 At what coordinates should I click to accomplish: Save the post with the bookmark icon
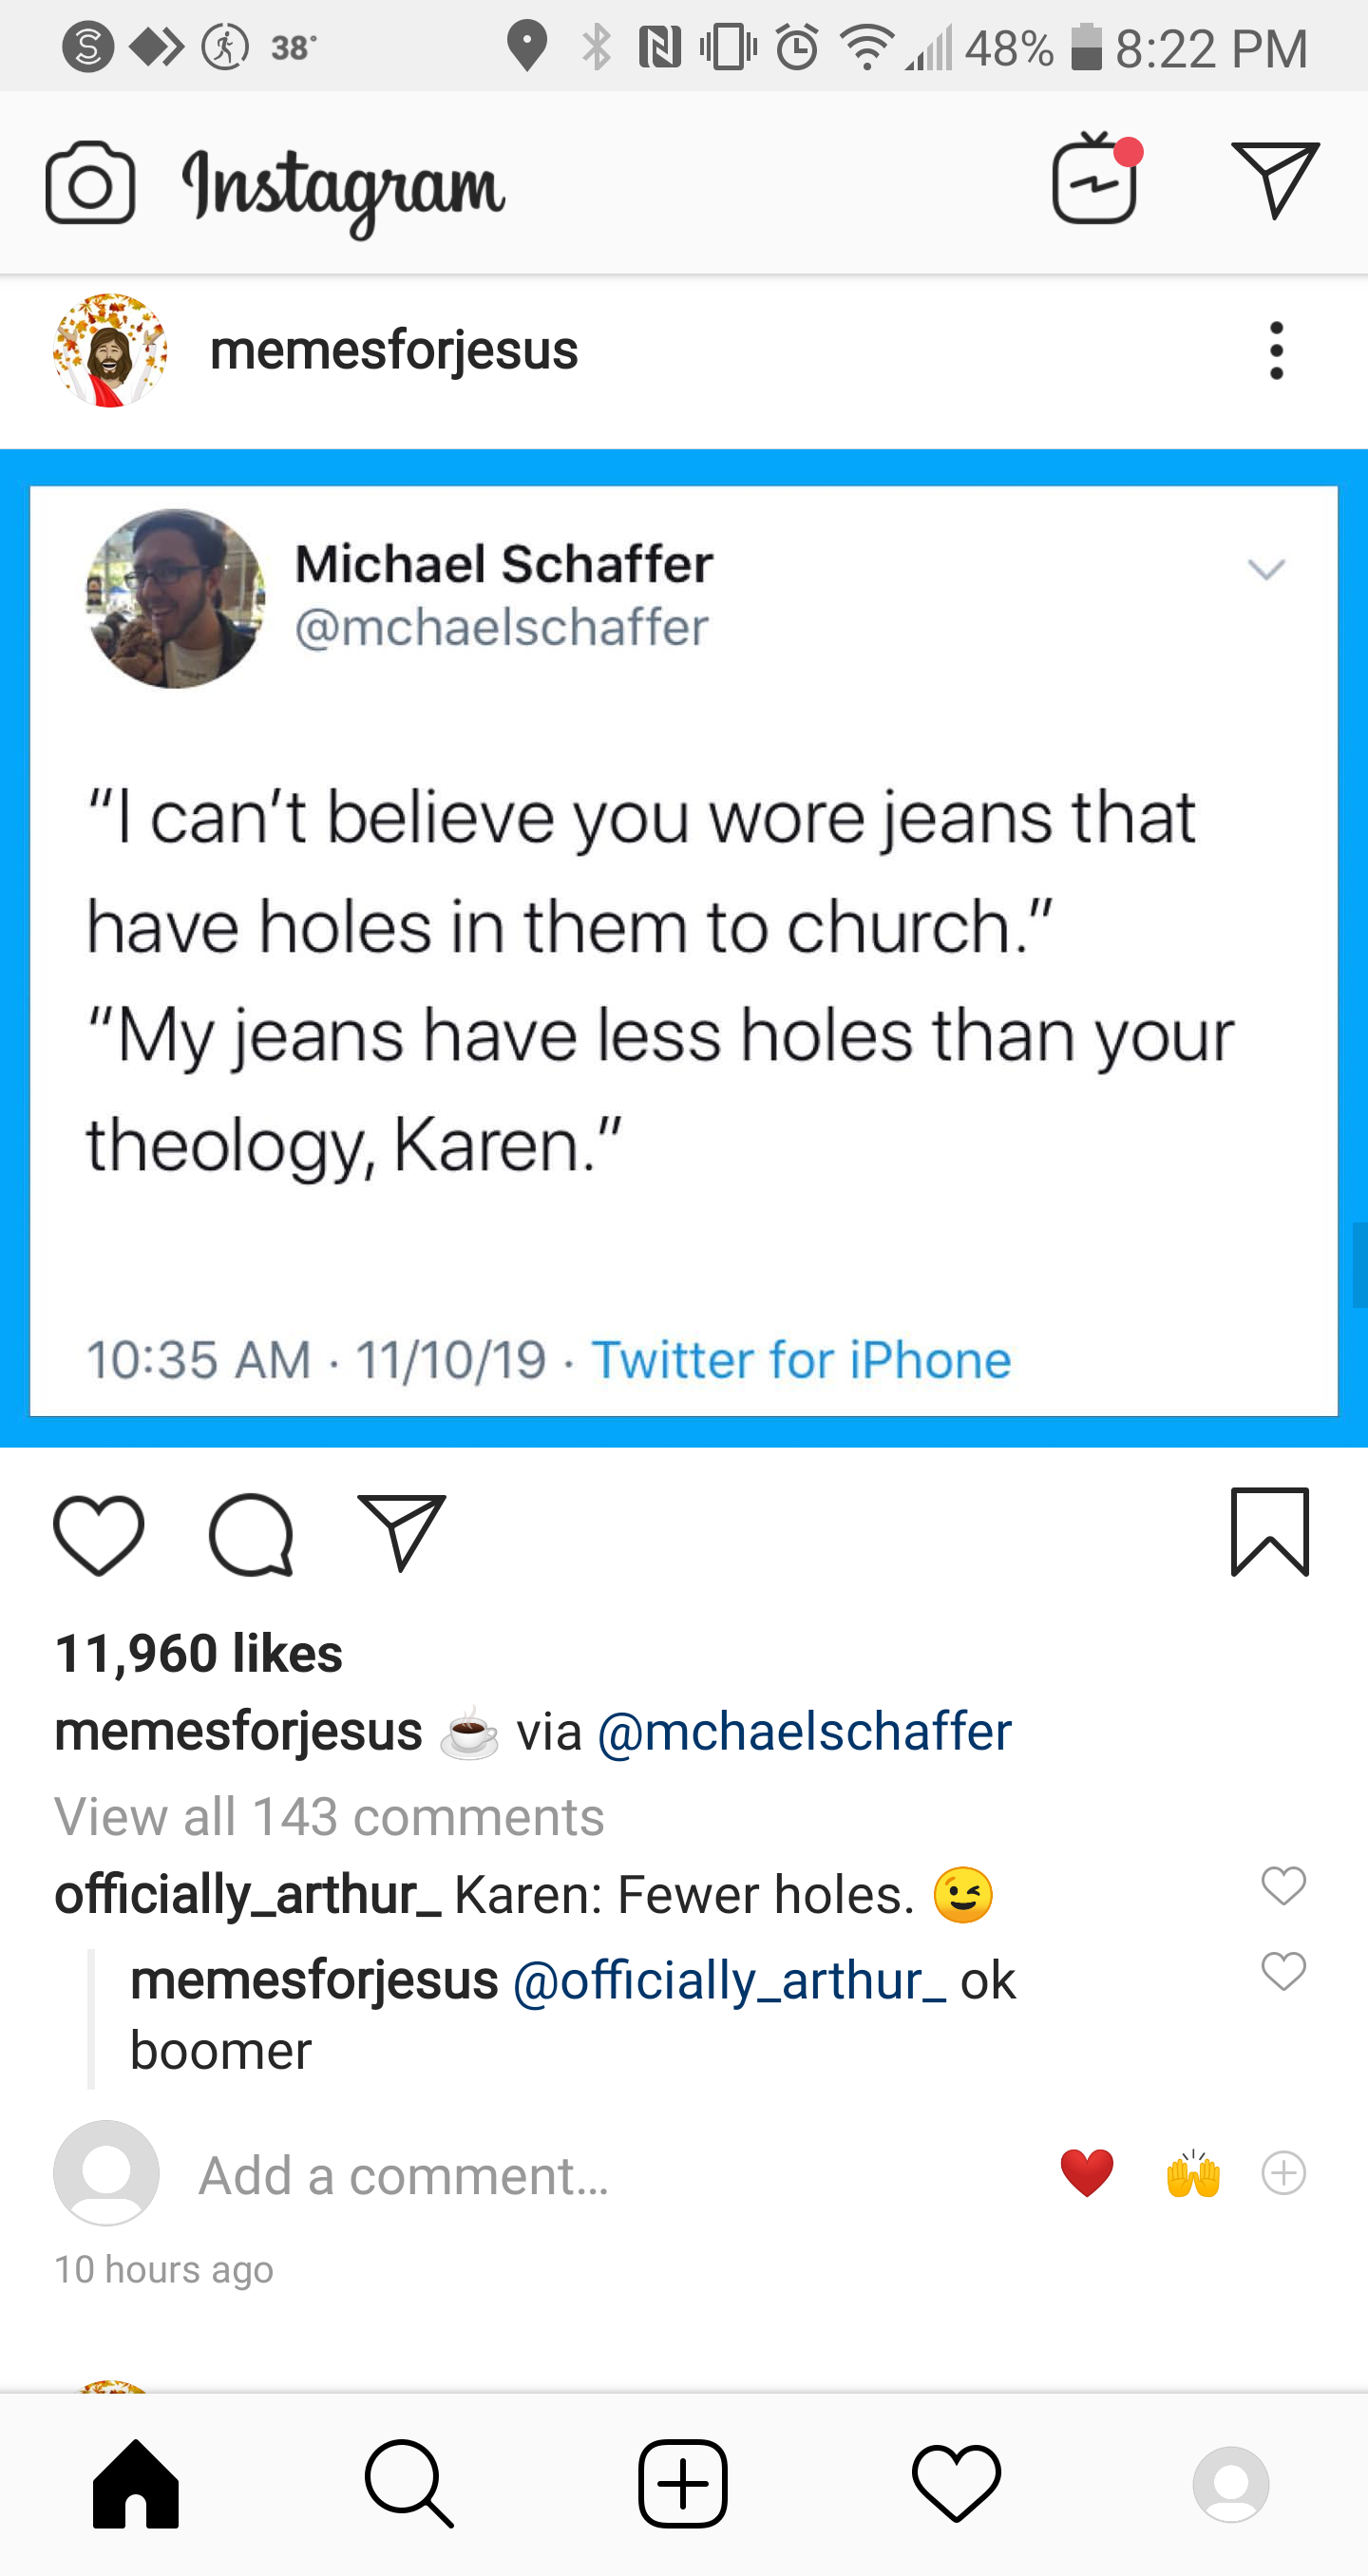(1270, 1532)
